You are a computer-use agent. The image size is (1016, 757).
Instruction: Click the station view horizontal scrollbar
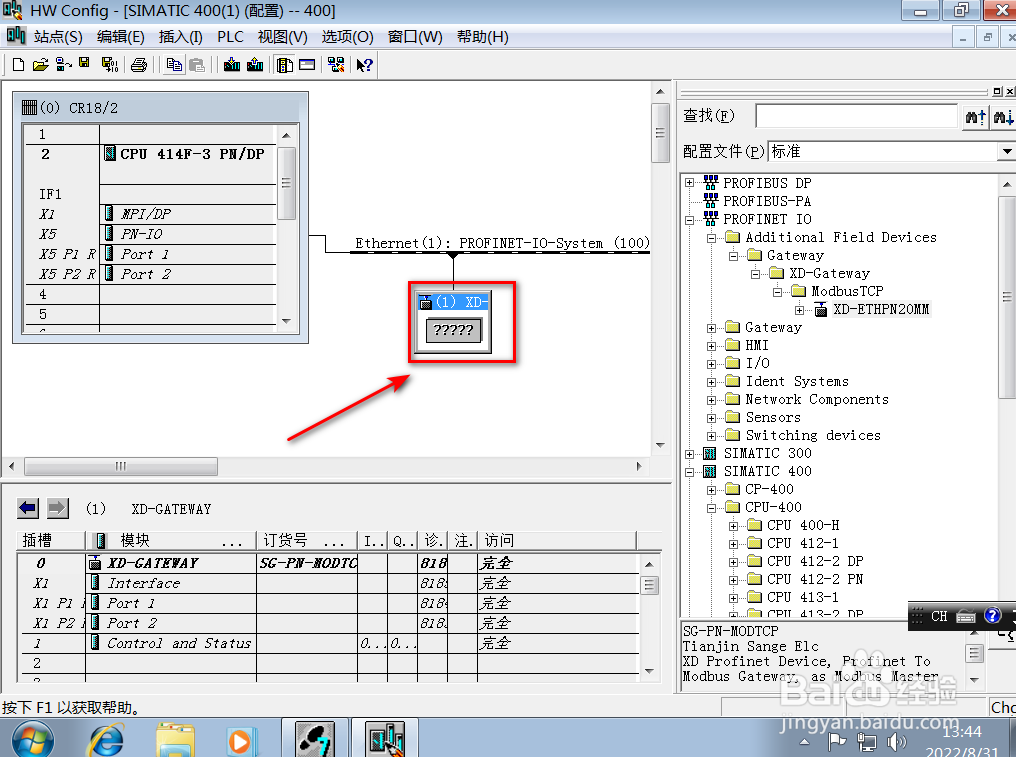tap(121, 466)
